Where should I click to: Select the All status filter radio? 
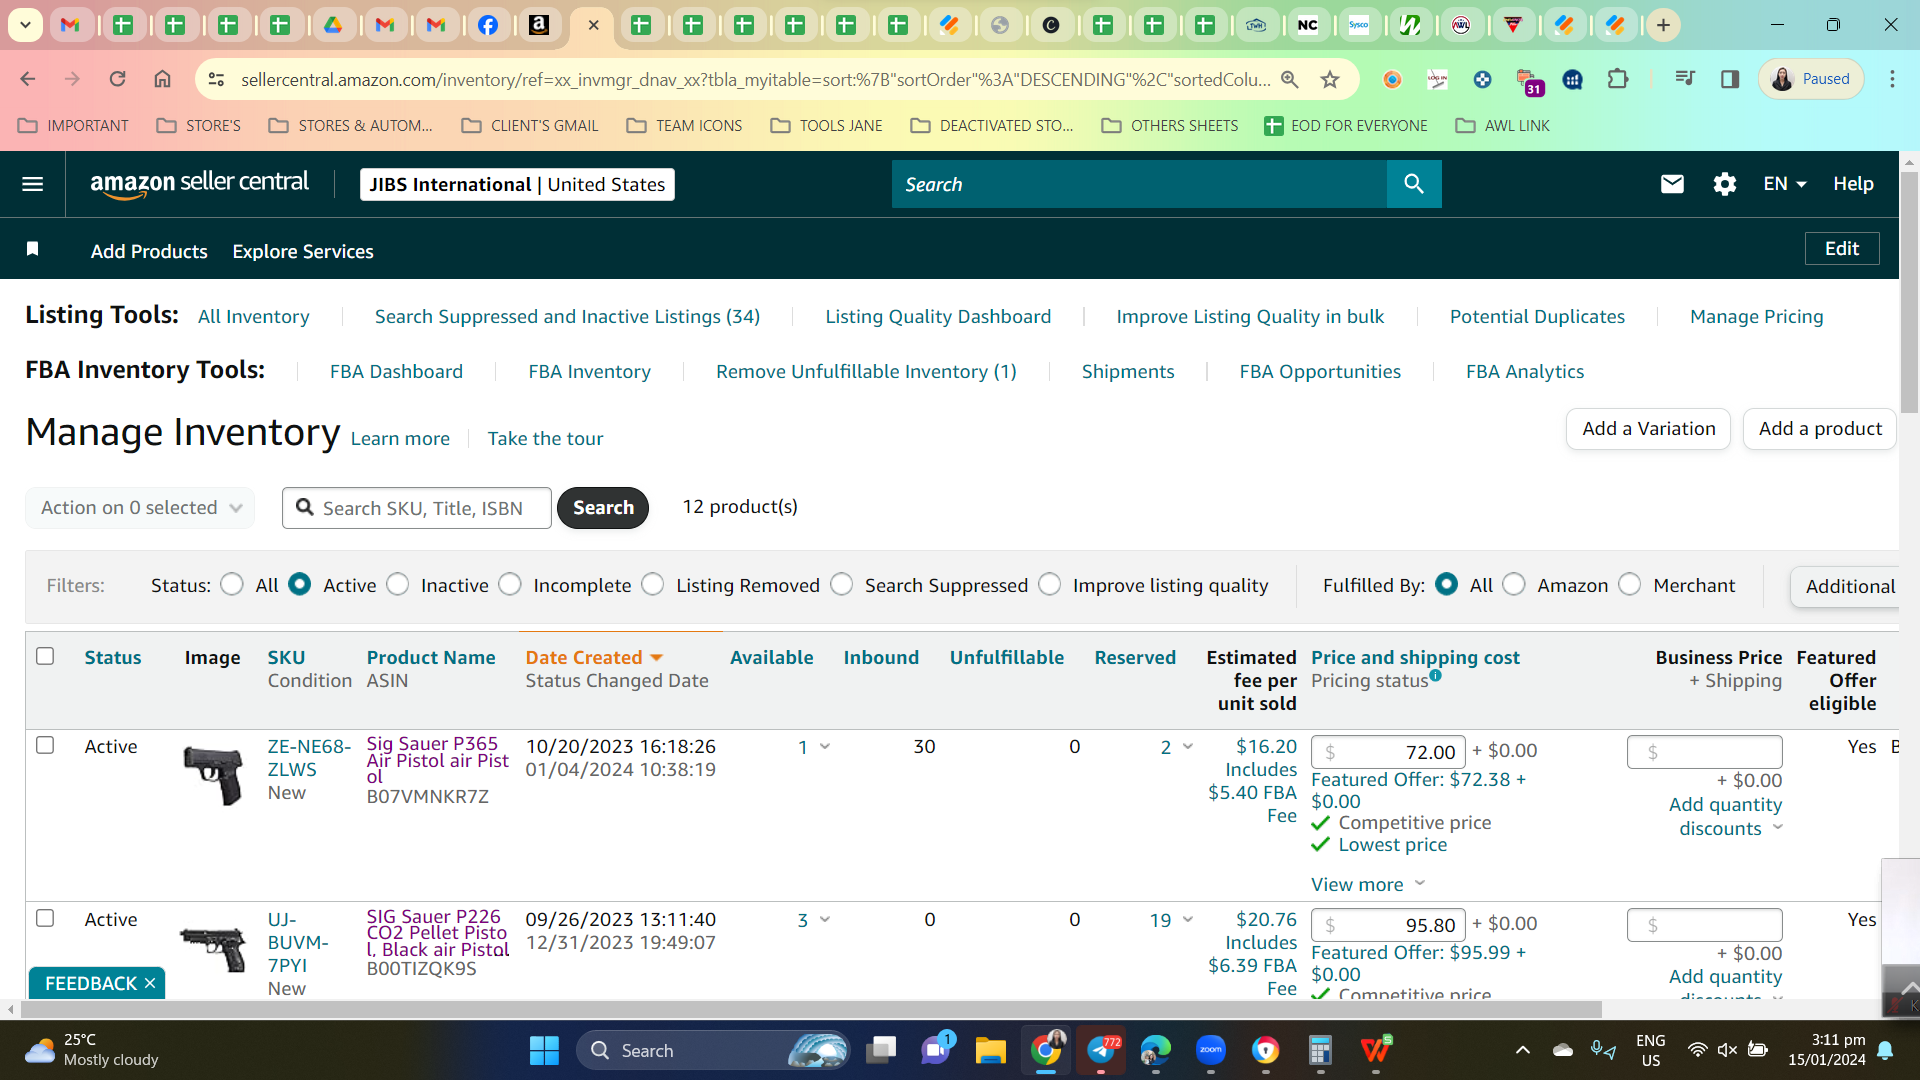tap(232, 584)
